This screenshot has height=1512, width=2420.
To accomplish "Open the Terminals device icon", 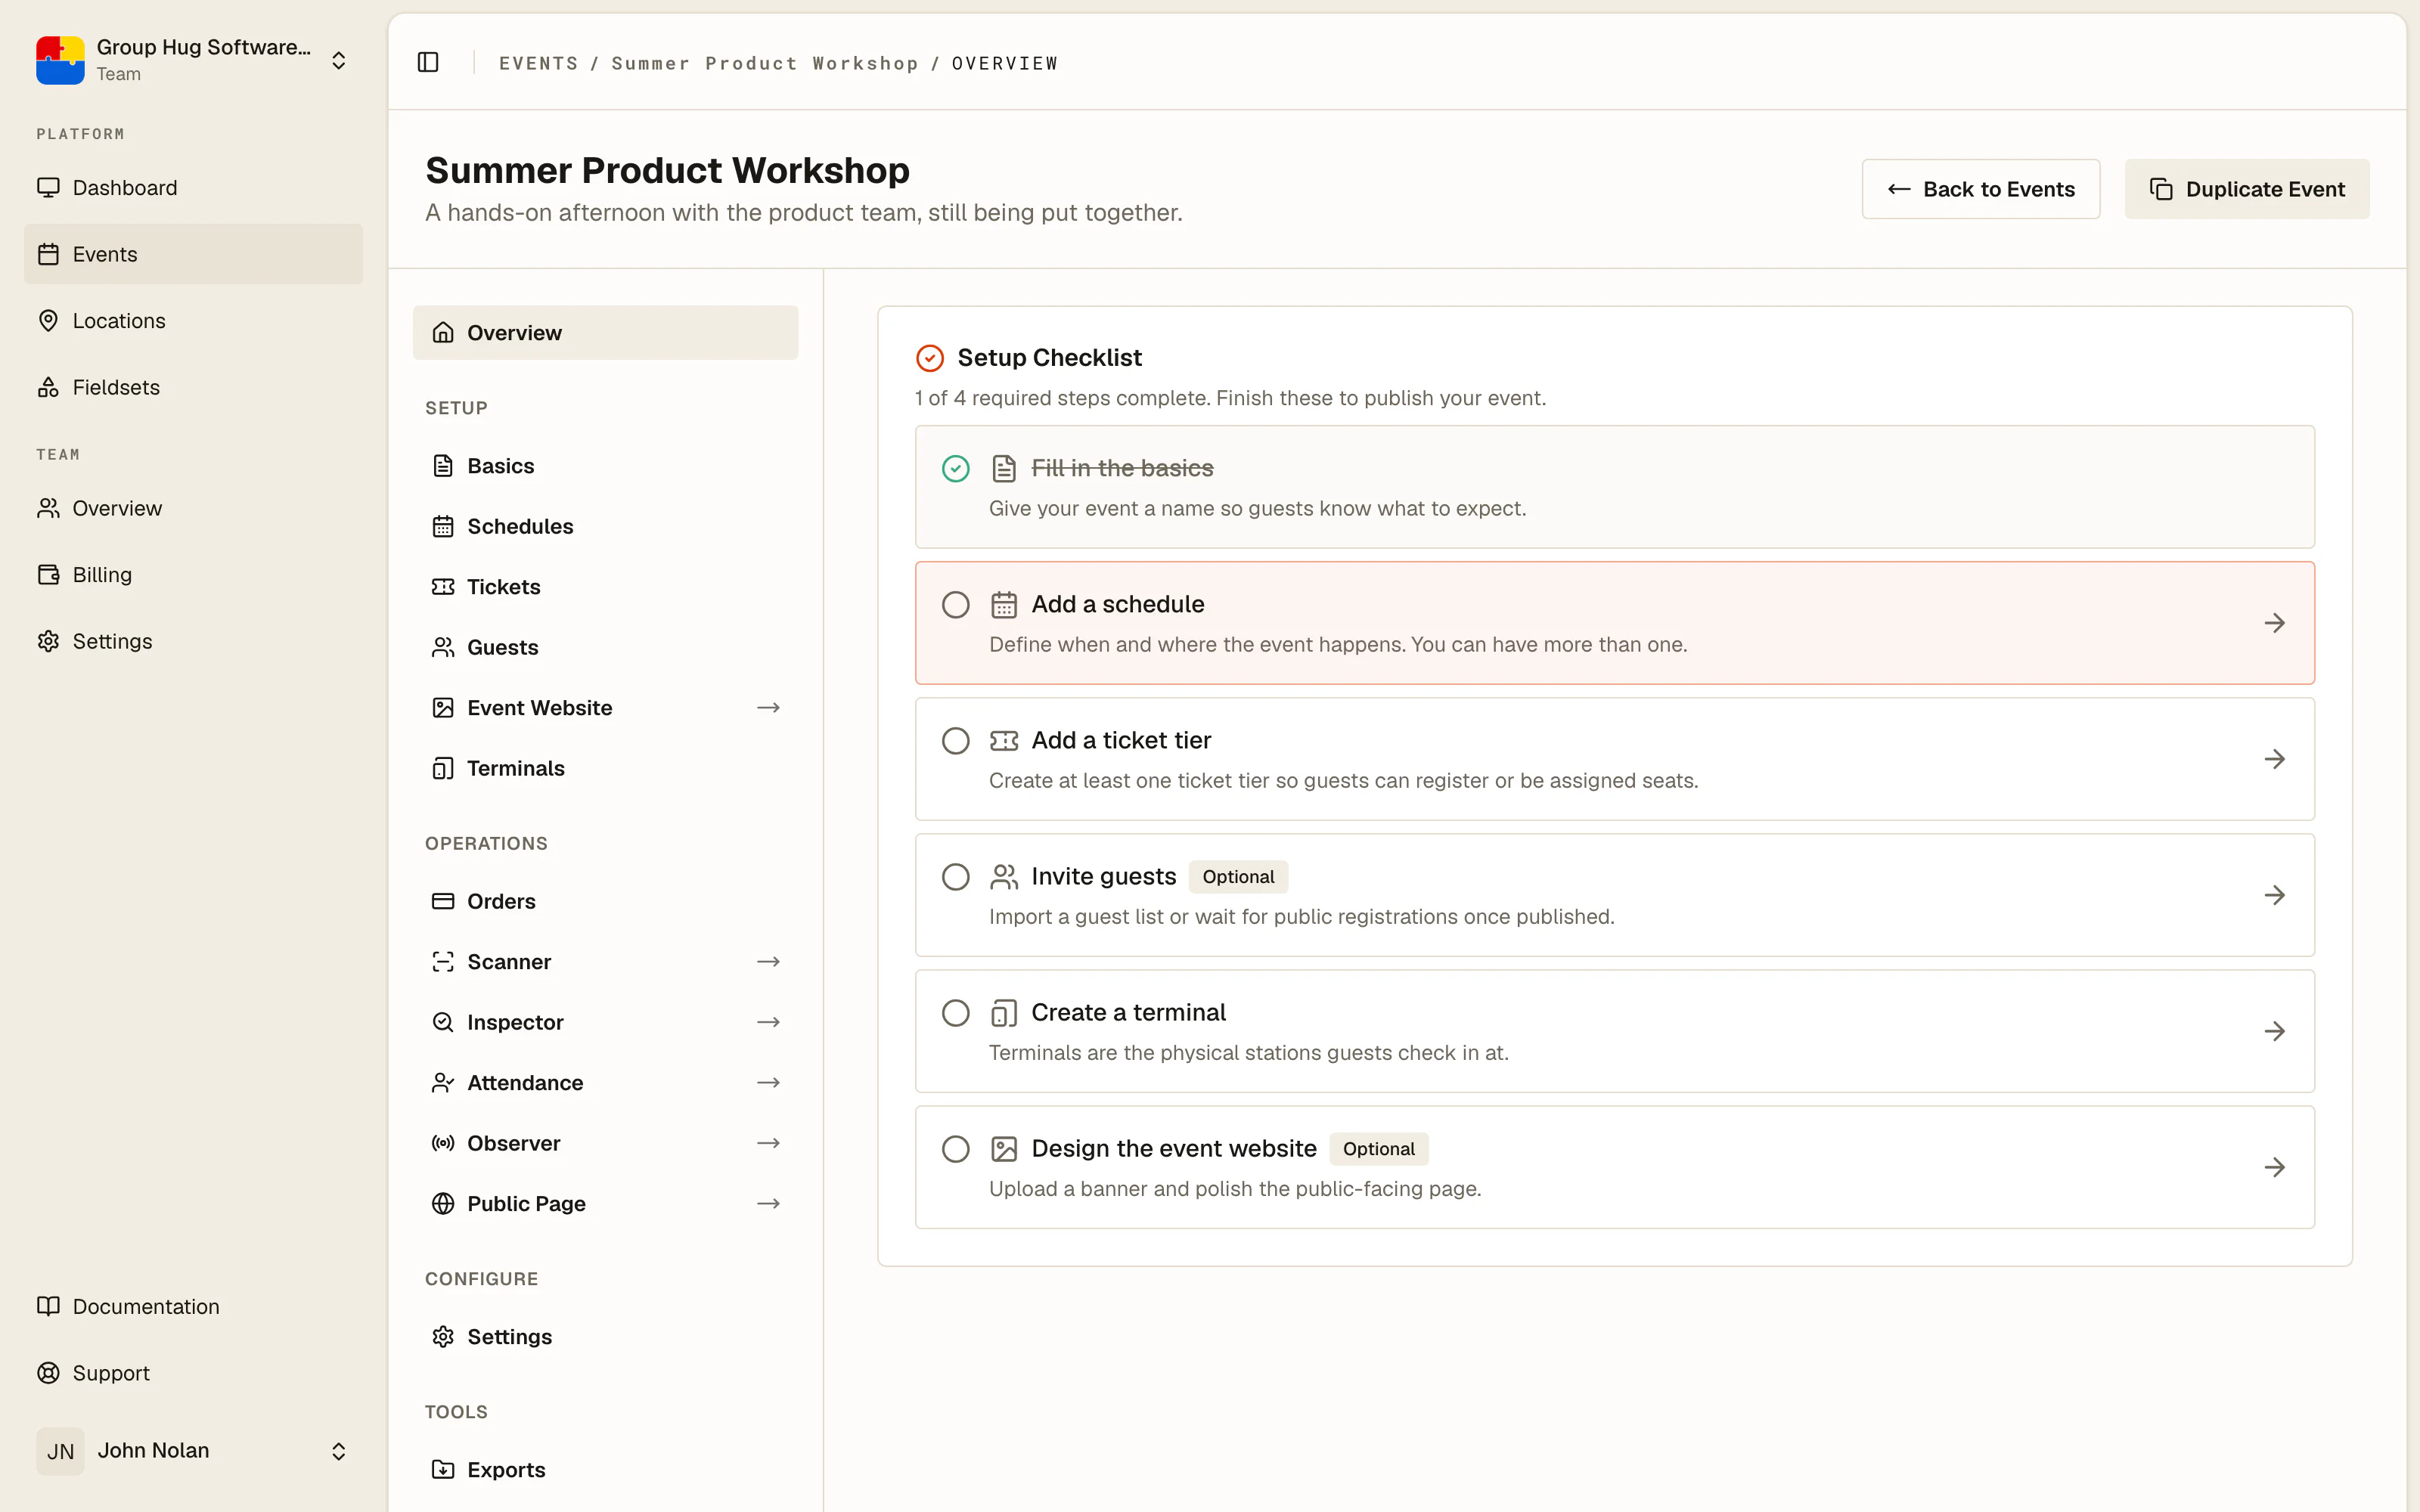I will [443, 768].
